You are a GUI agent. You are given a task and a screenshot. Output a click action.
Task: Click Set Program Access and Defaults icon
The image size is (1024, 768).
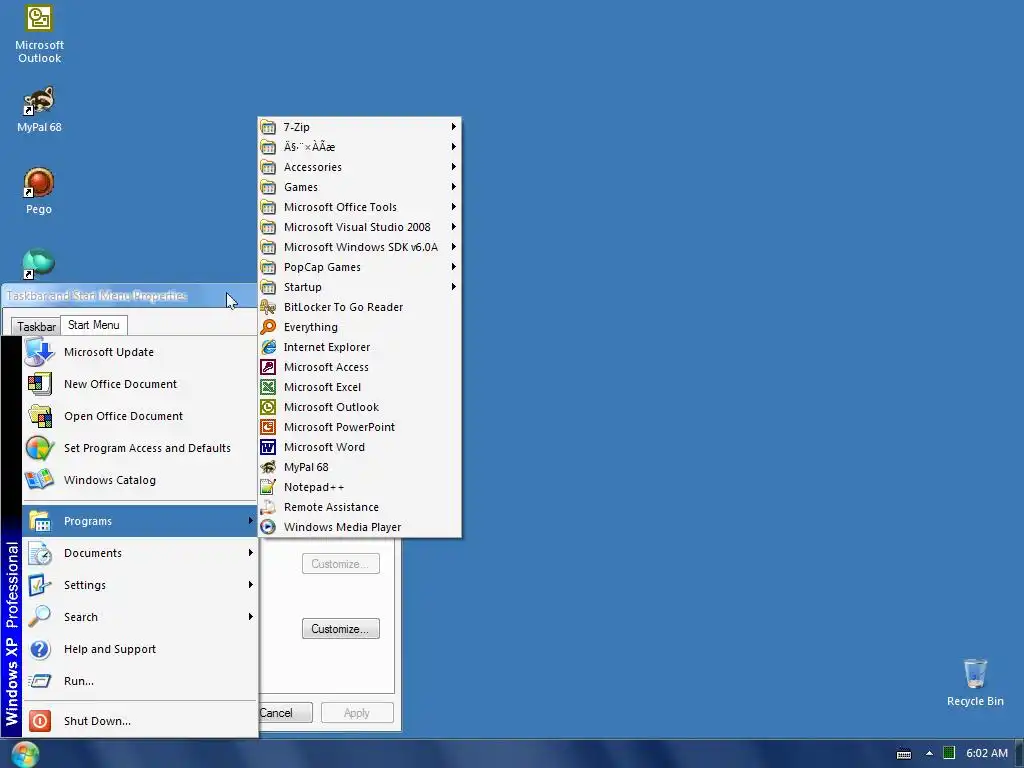pyautogui.click(x=40, y=448)
